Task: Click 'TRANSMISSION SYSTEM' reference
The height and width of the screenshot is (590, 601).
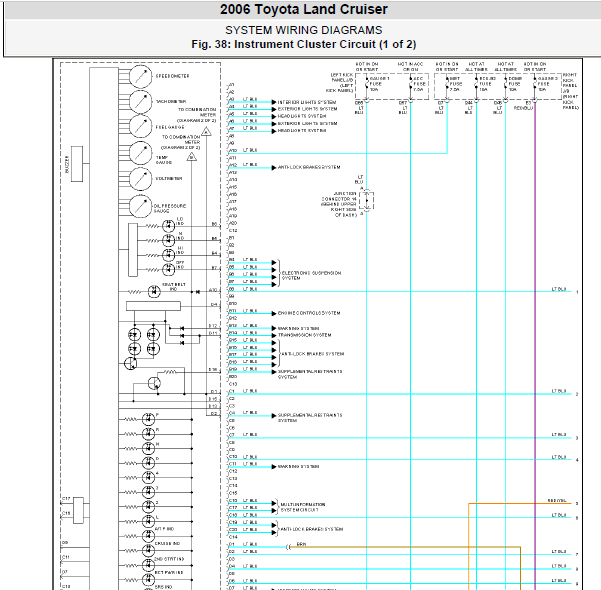Action: 304,335
